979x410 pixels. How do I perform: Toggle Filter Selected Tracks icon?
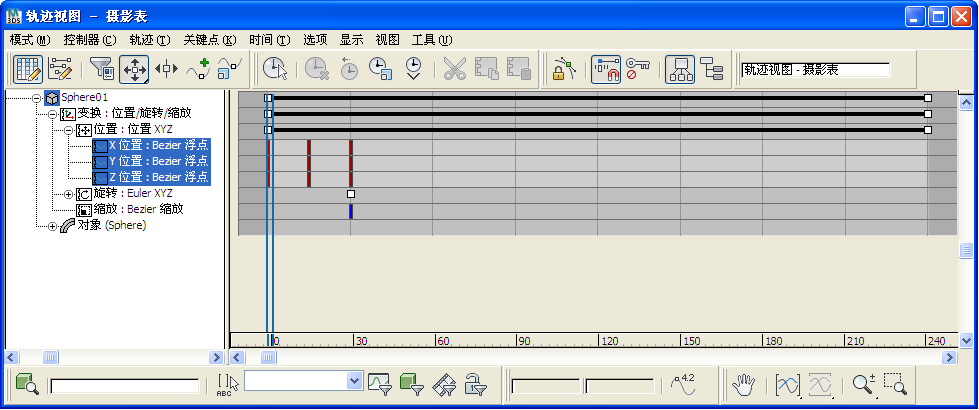[380, 384]
